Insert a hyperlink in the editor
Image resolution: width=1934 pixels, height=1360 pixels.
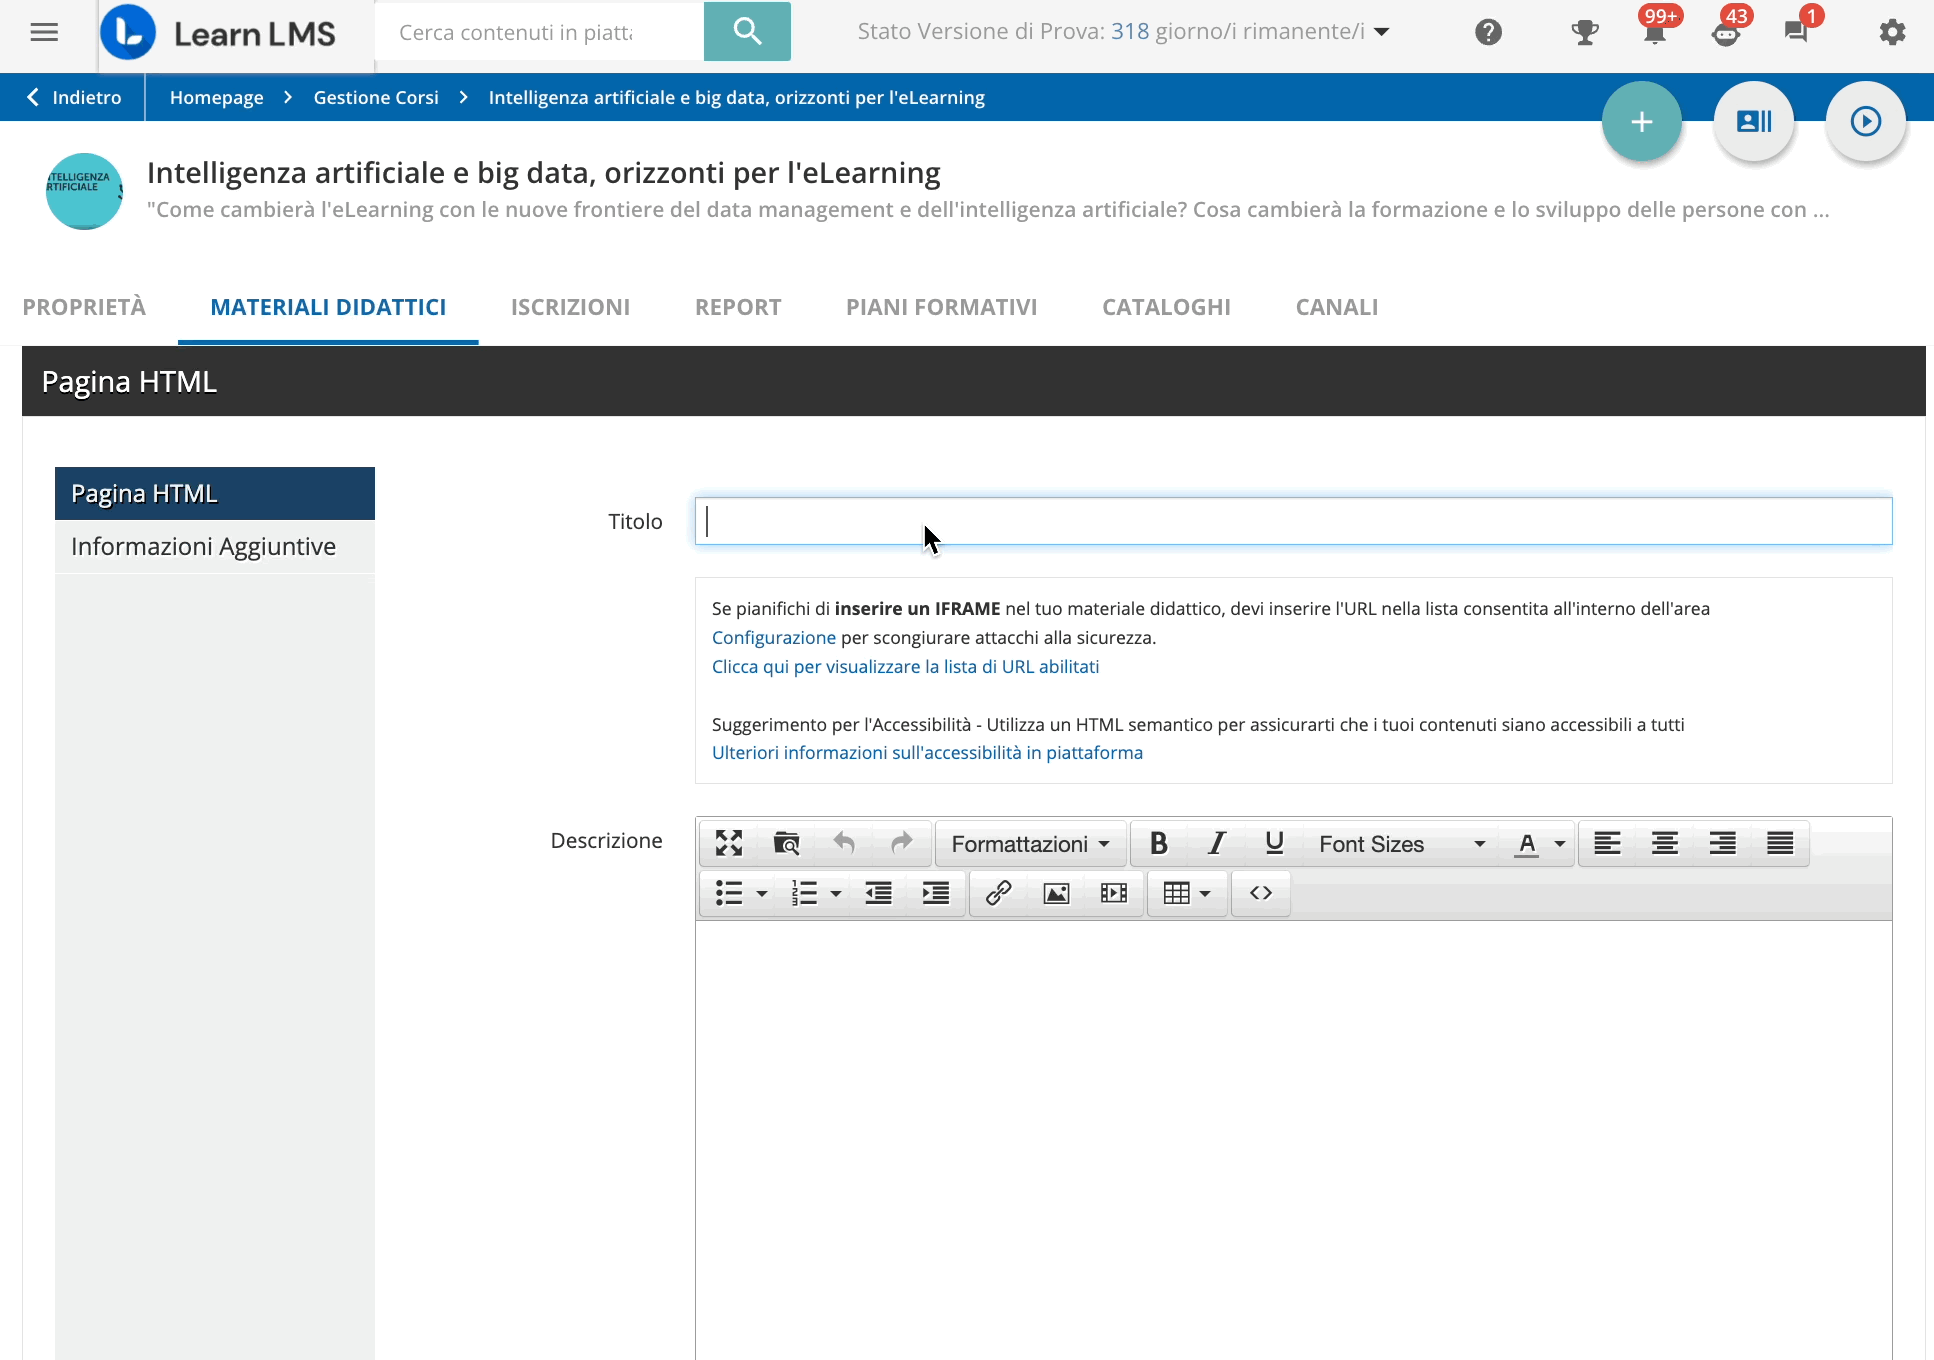[x=999, y=893]
